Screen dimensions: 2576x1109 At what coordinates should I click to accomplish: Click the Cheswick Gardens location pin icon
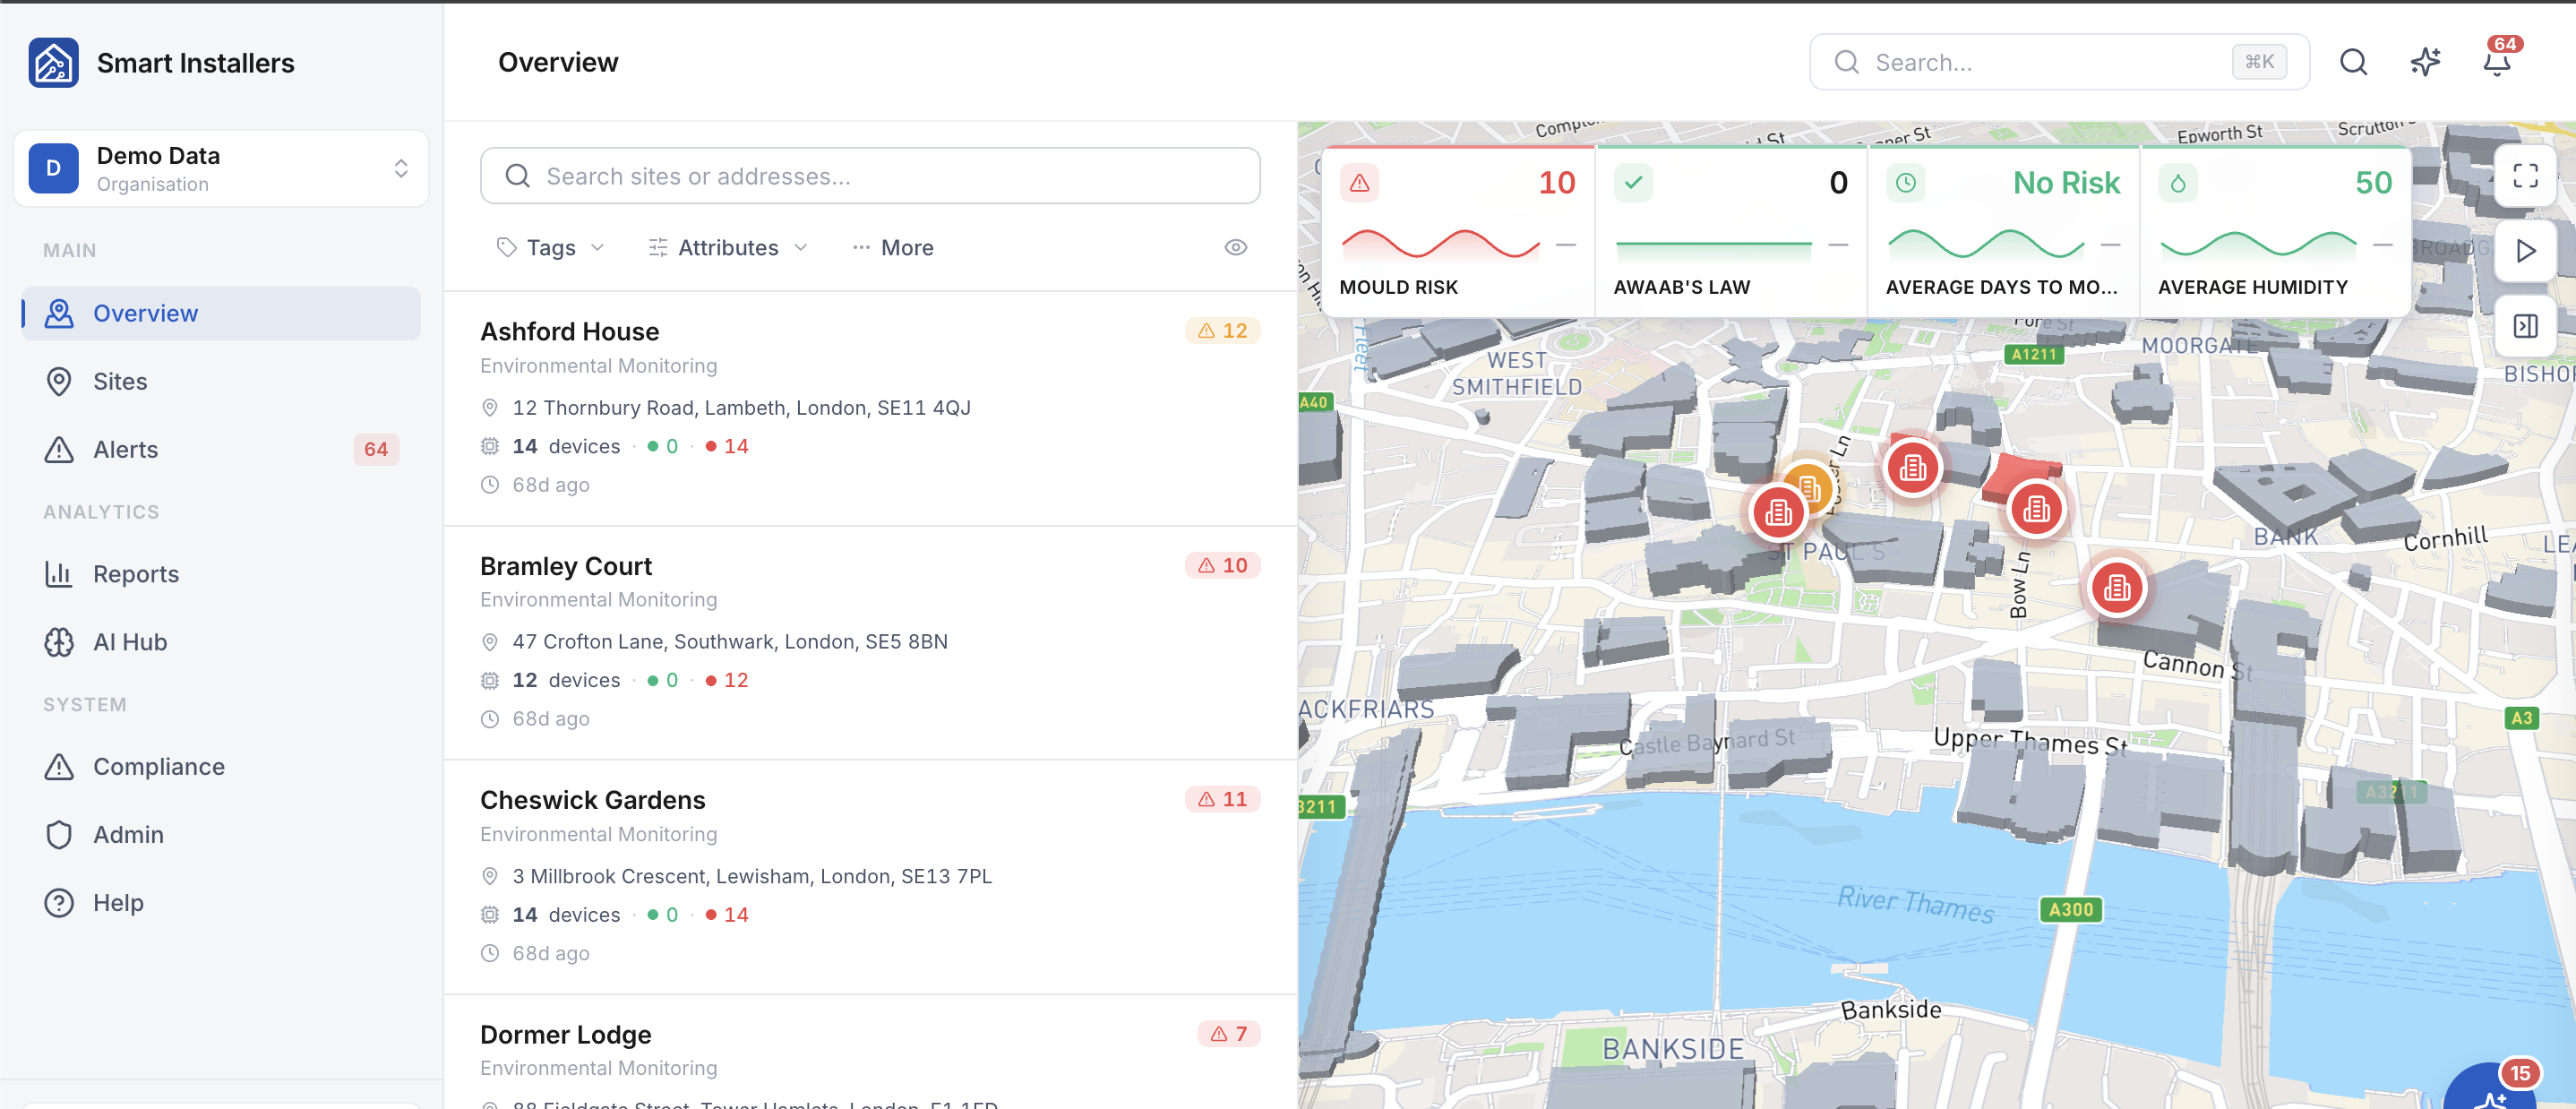[489, 876]
